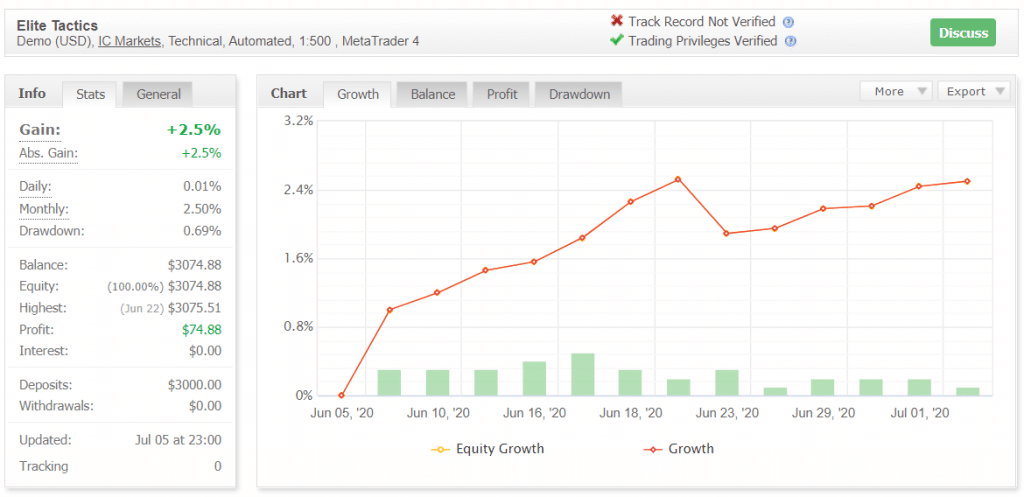Toggle Equity Growth series in chart legend
The image size is (1024, 497).
coord(488,449)
